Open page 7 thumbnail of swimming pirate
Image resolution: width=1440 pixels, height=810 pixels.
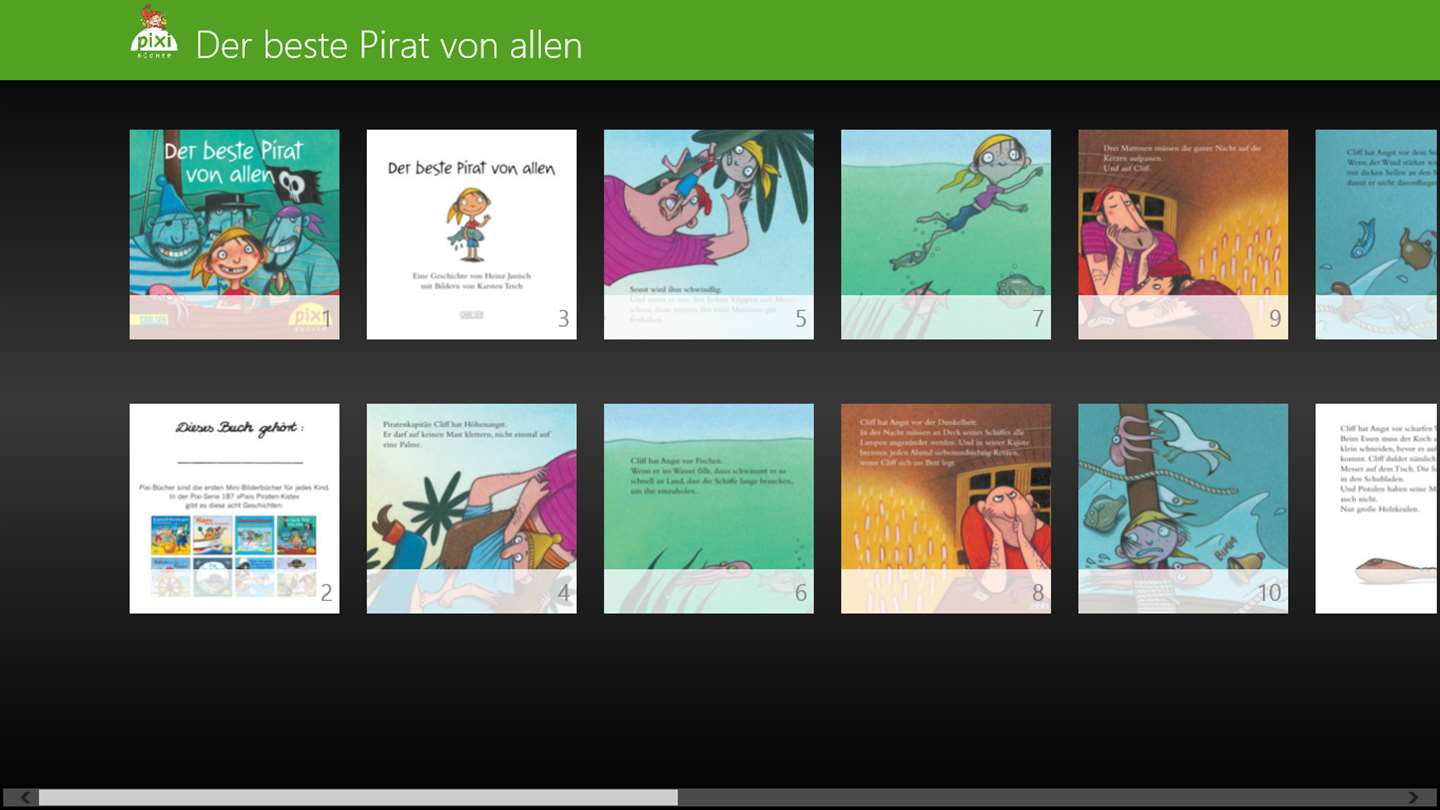[x=945, y=234]
